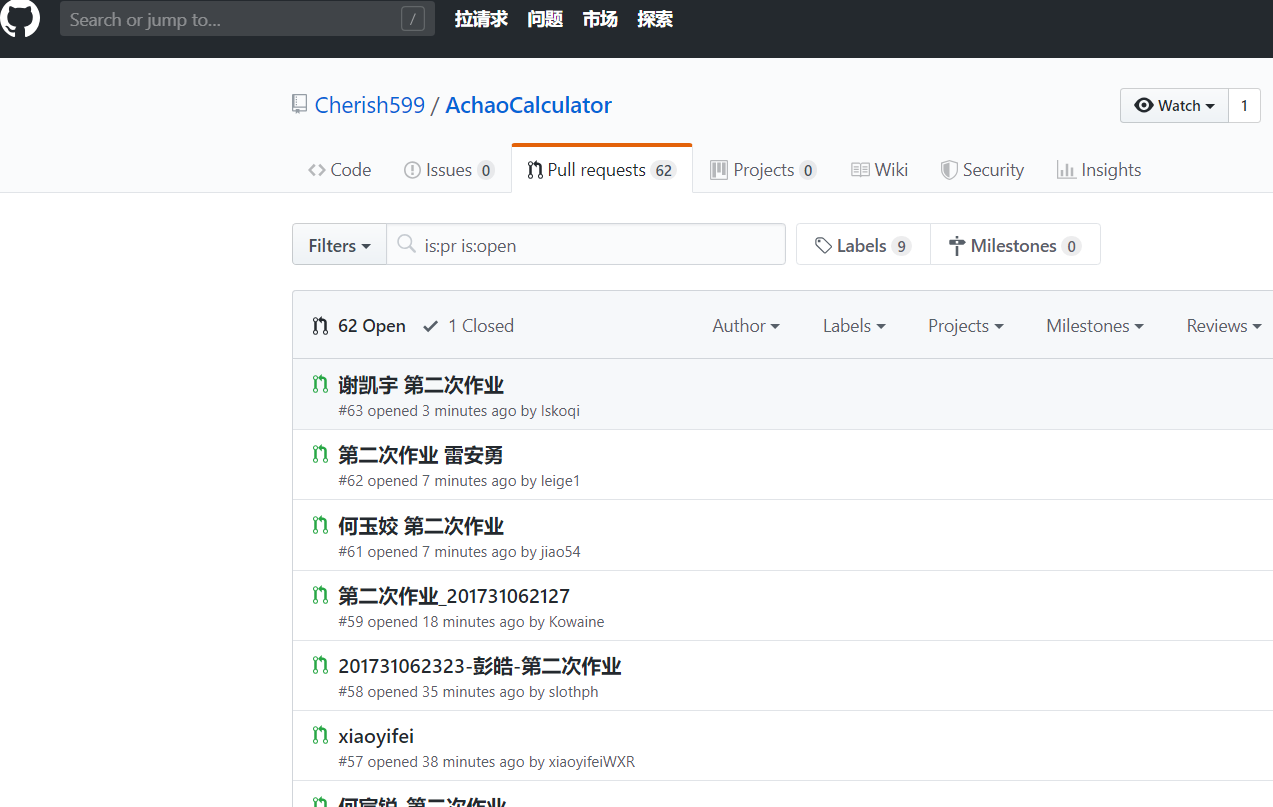Screen dimensions: 1273x807
Task: Click the PR icon for 第二次作业_201731062127
Action: pyautogui.click(x=320, y=595)
